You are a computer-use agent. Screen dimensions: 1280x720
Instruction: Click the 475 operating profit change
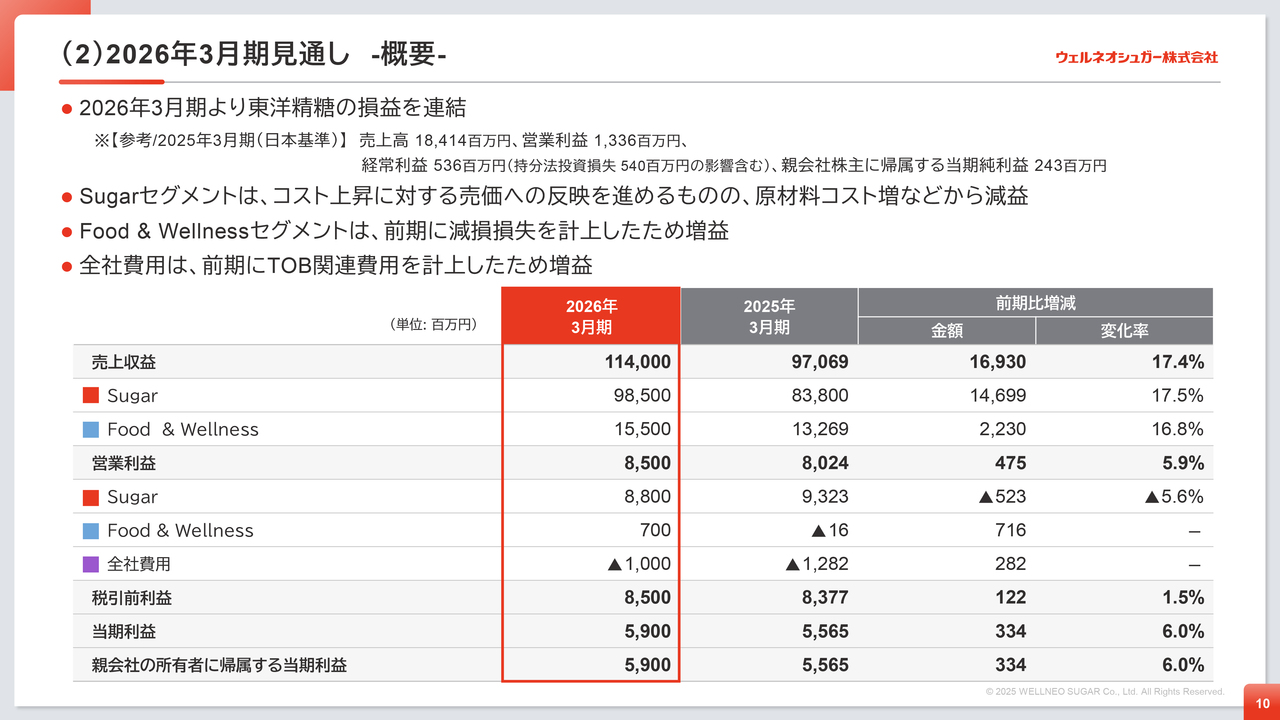pyautogui.click(x=1010, y=464)
